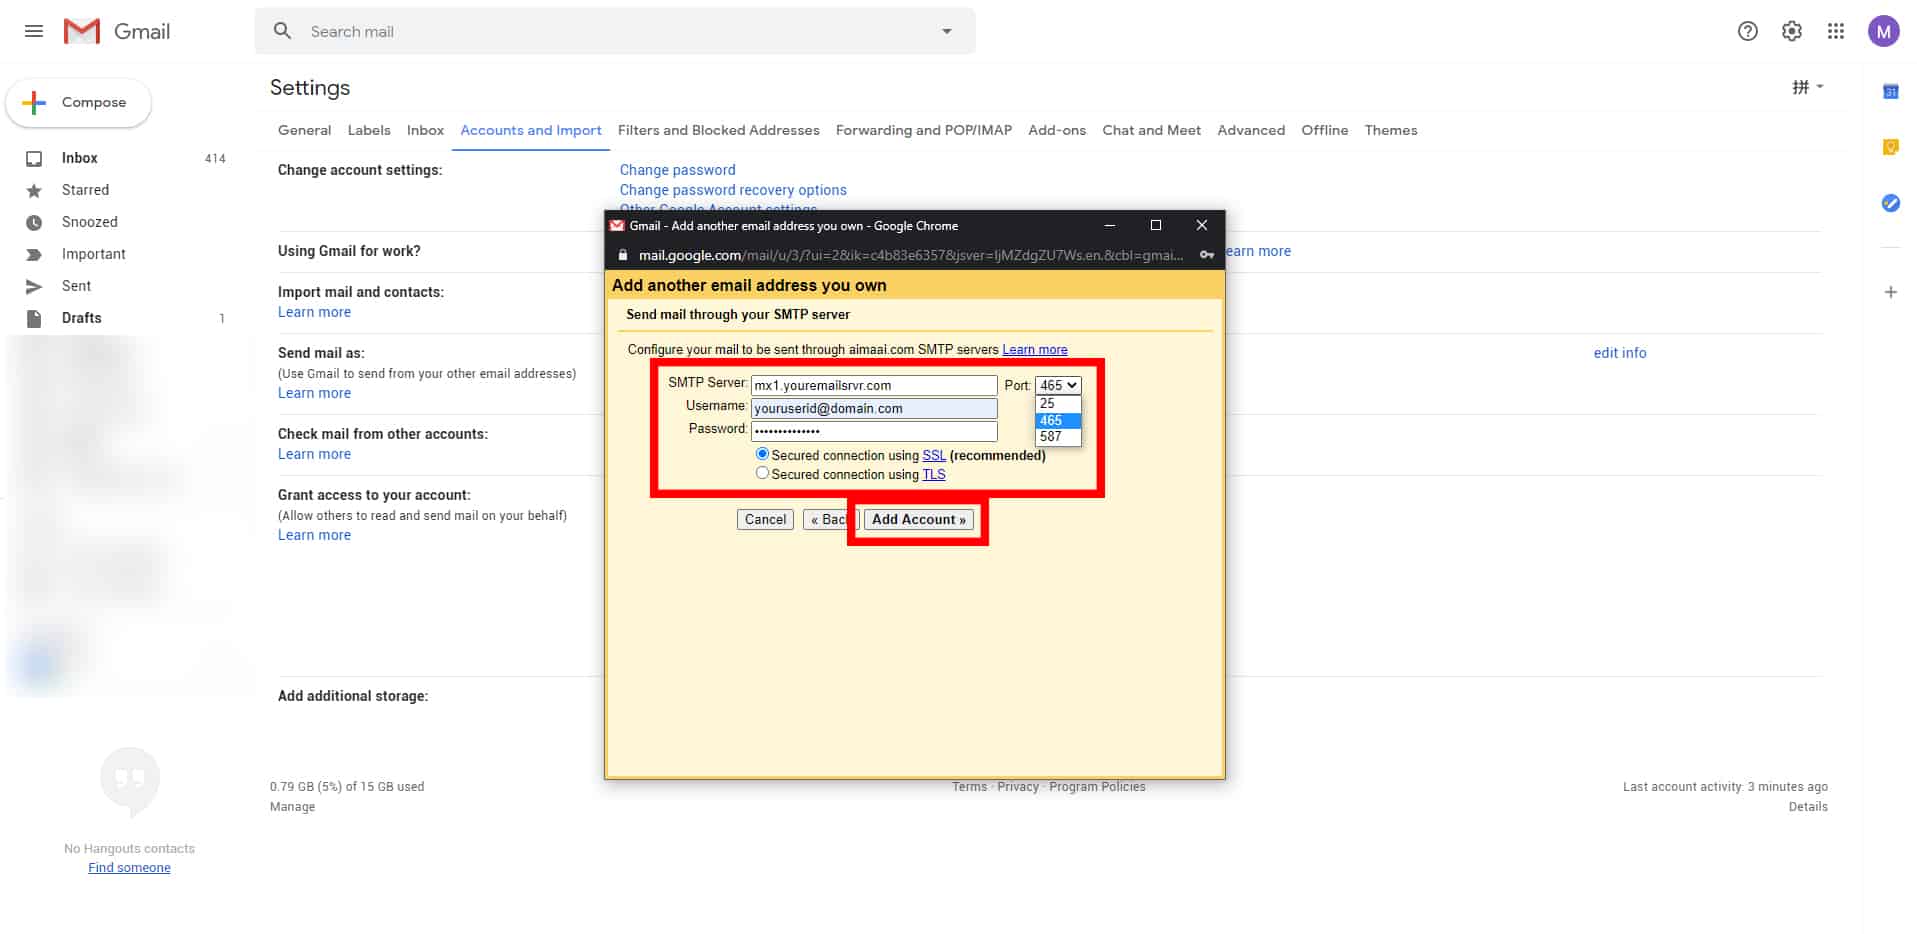Open Google Tasks side panel icon
This screenshot has width=1917, height=934.
[1890, 203]
